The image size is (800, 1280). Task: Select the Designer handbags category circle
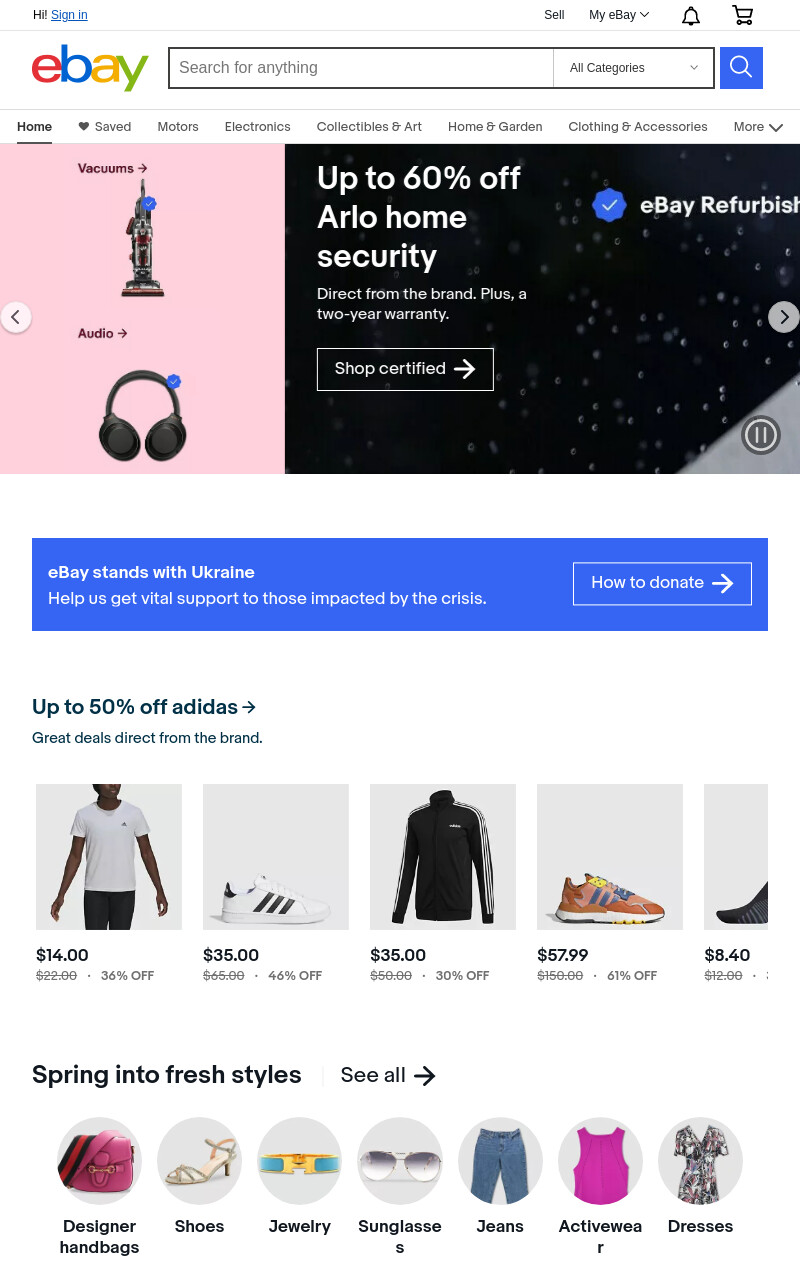pyautogui.click(x=99, y=1161)
